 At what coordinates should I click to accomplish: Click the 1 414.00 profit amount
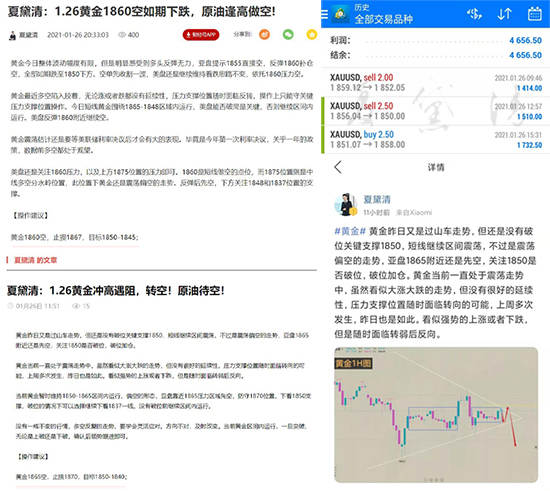tap(529, 88)
